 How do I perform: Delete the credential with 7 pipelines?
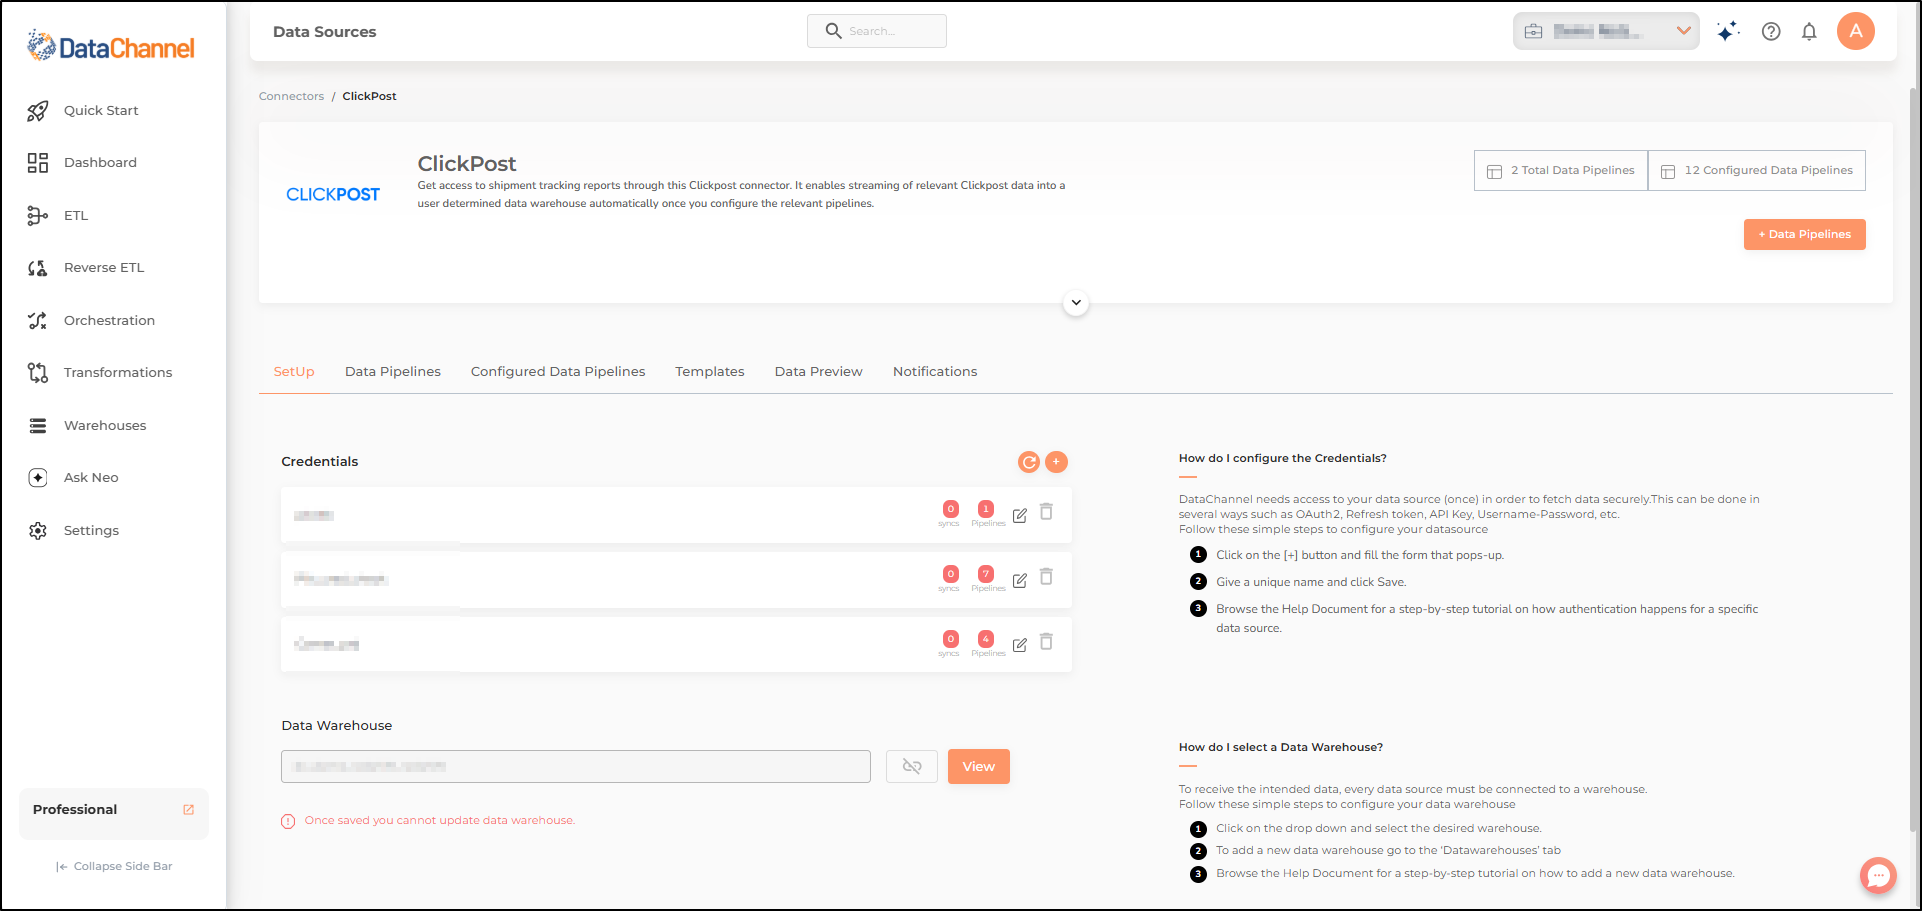tap(1046, 577)
